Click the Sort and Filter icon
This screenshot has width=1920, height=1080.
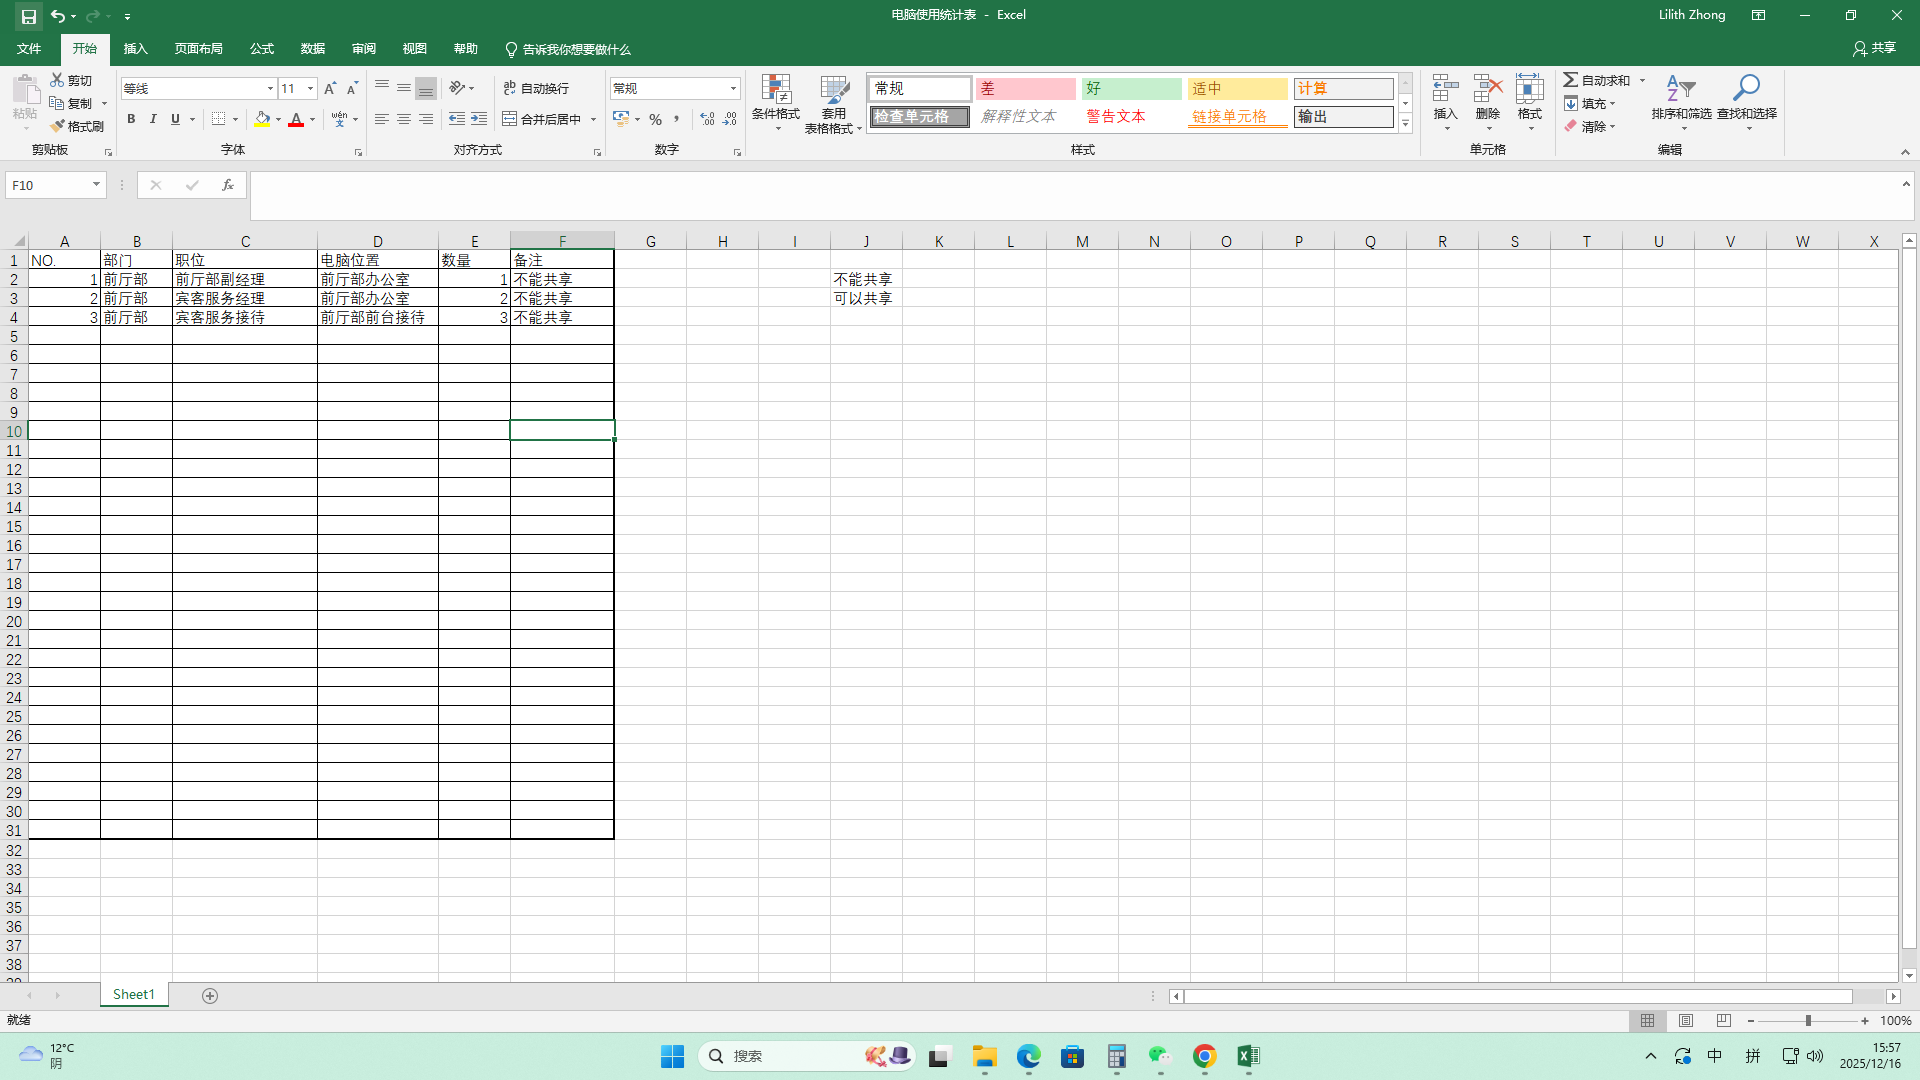tap(1681, 89)
